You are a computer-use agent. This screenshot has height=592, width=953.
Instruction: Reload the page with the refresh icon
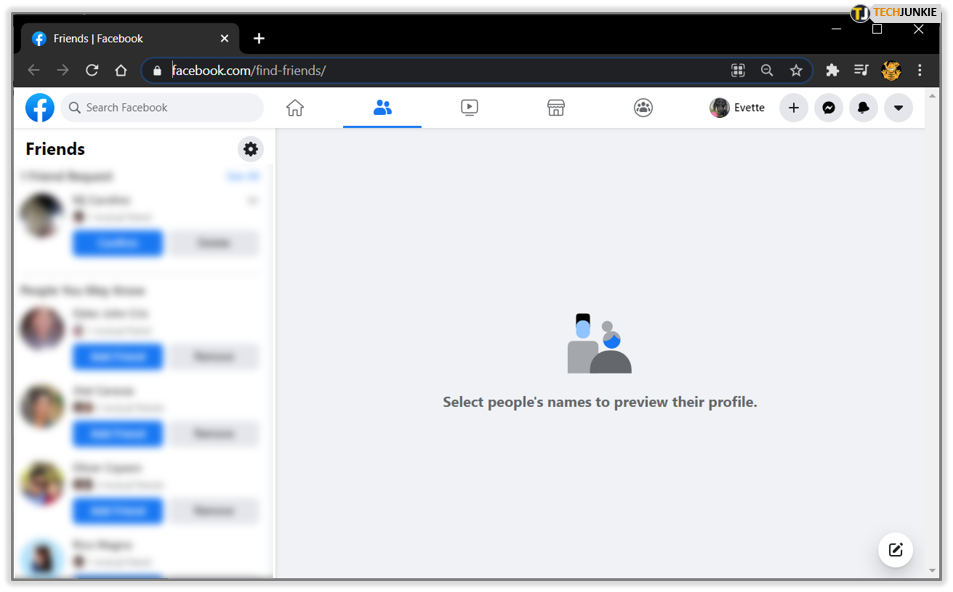[x=91, y=70]
